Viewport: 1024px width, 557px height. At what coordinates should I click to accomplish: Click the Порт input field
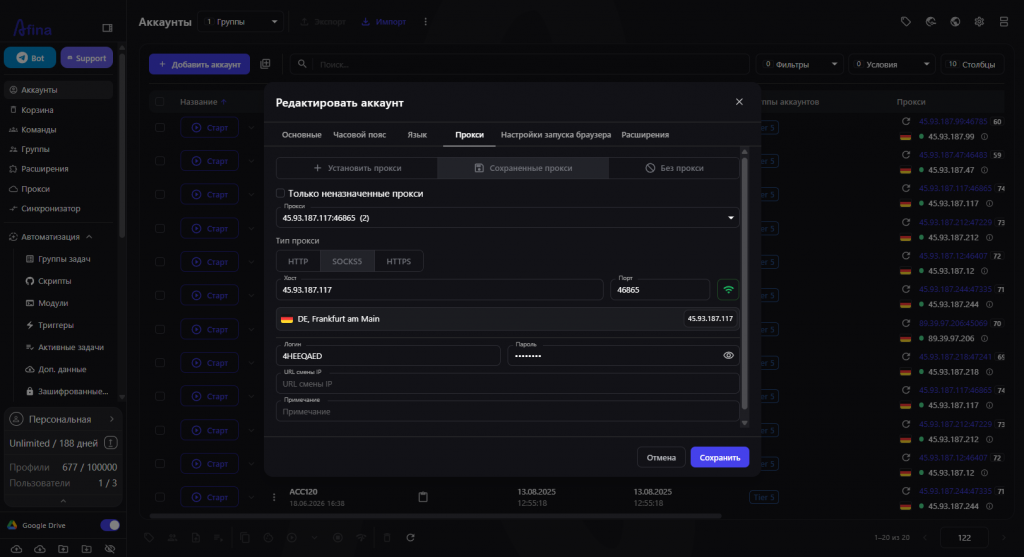660,289
